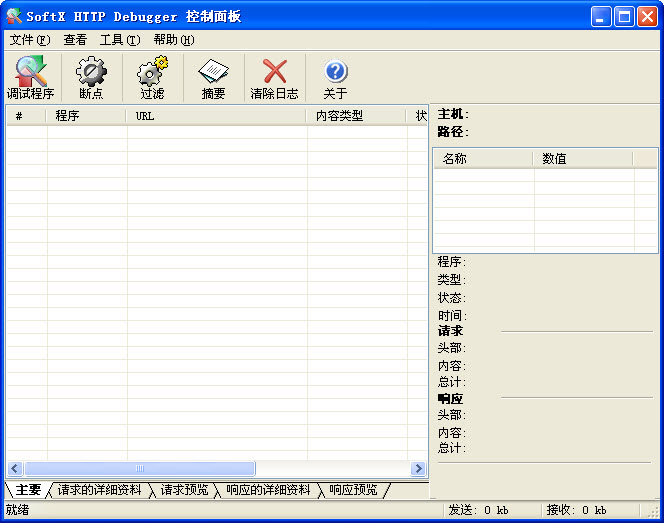Open the 帮助(H) menu

tap(174, 40)
